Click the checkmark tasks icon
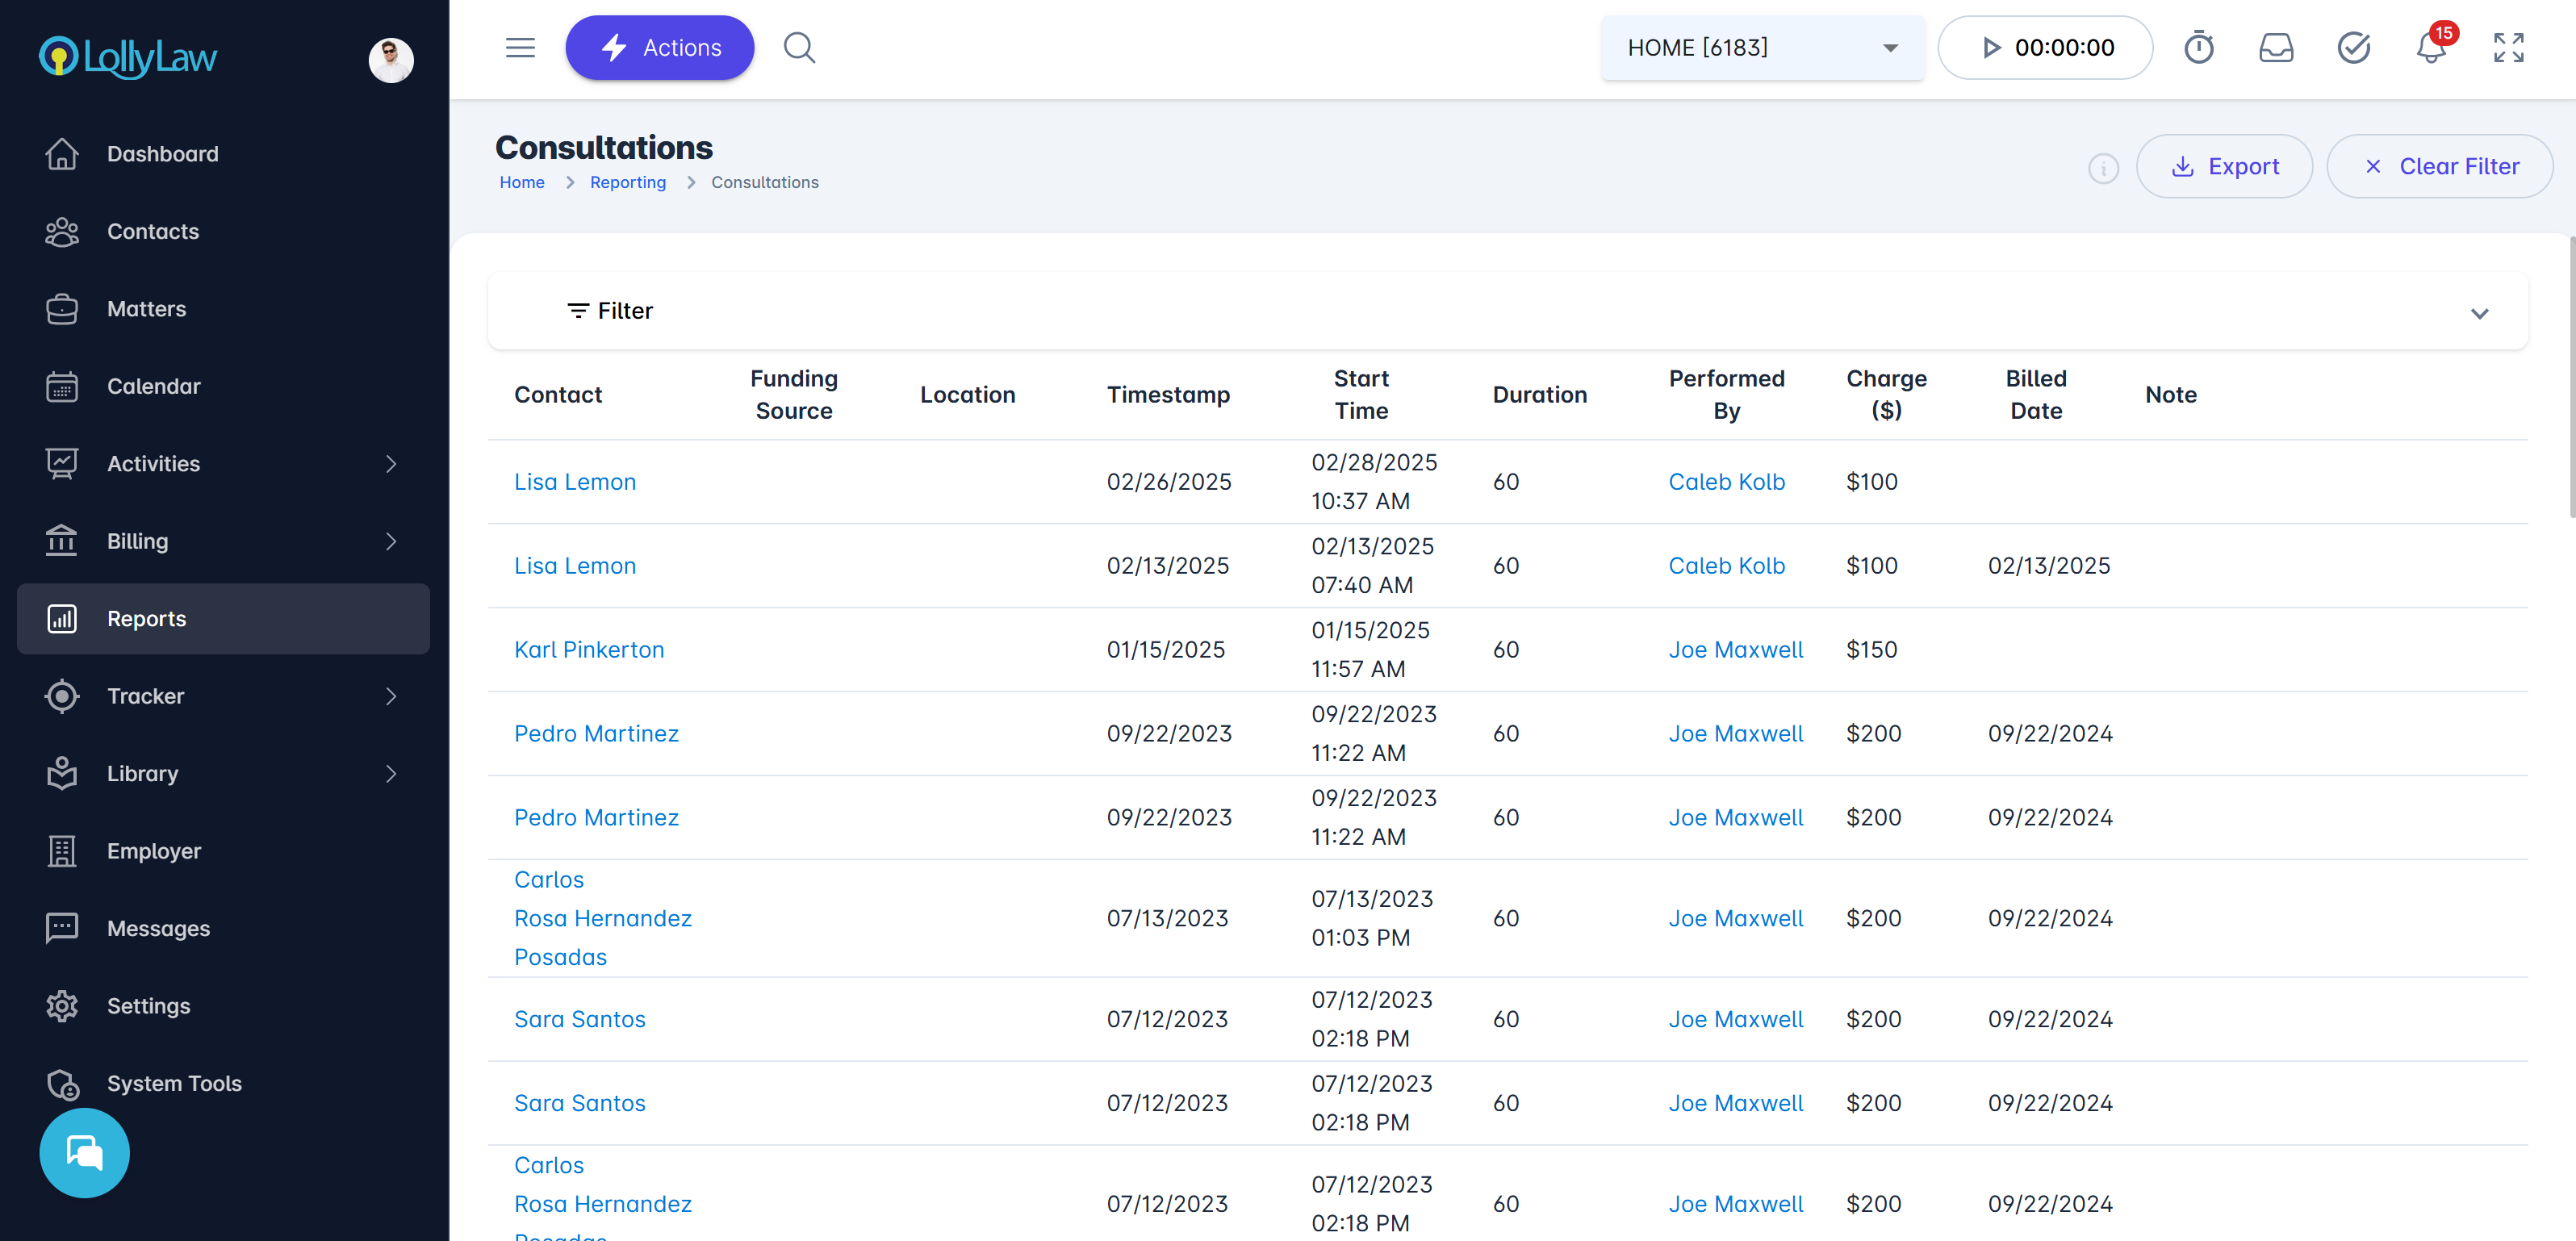The image size is (2576, 1241). (x=2353, y=47)
